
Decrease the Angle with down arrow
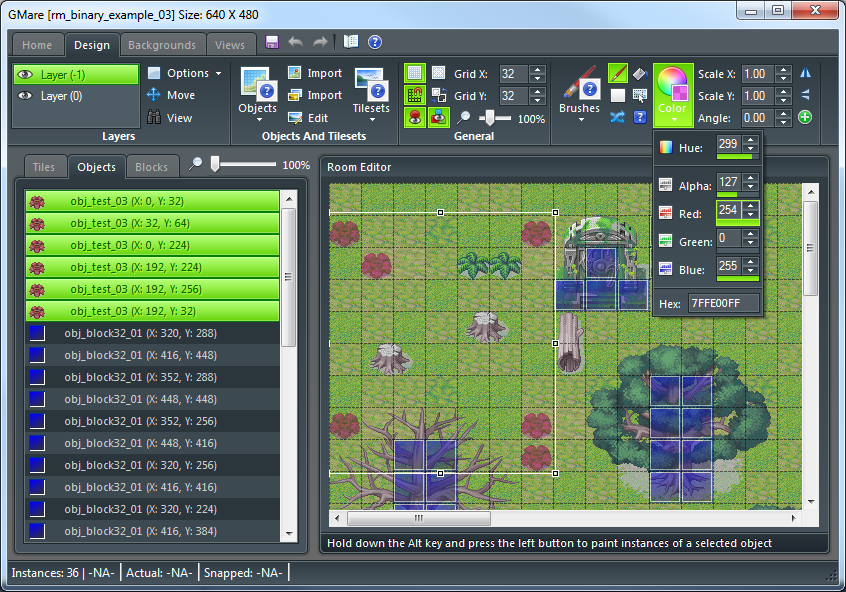click(783, 122)
